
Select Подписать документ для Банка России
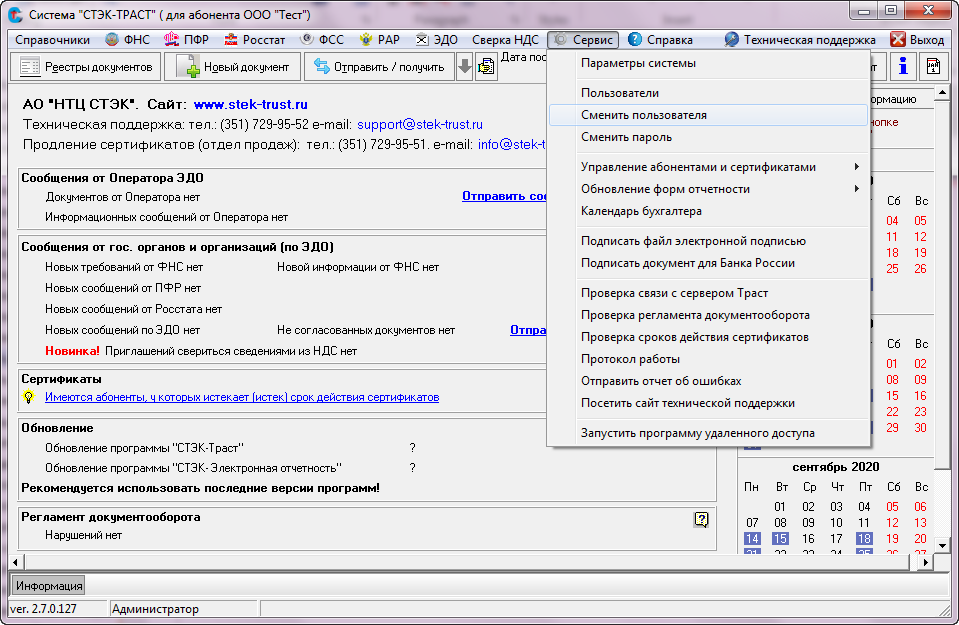click(x=709, y=263)
